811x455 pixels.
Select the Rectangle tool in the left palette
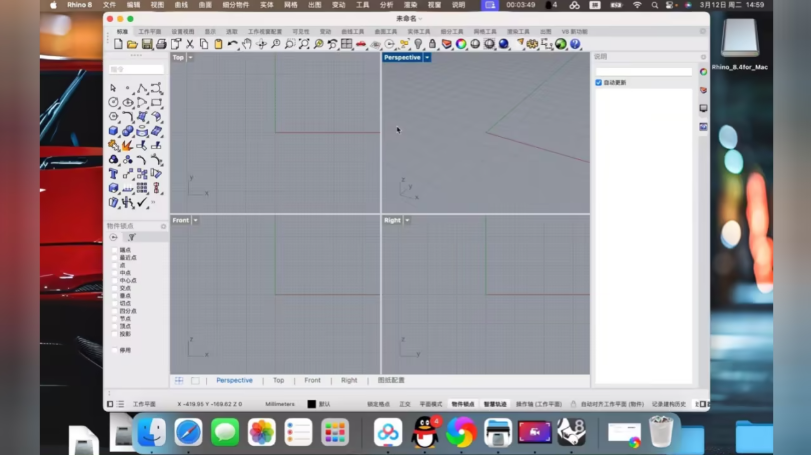[156, 102]
